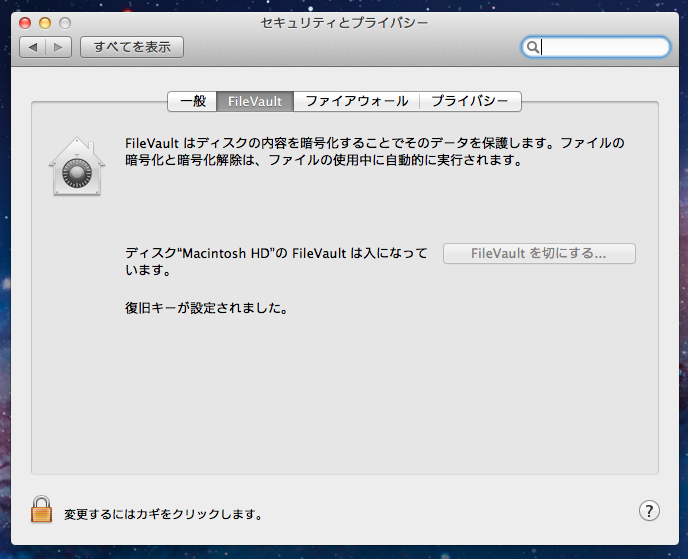
Task: Click the 復旧キーが設定されました。 text
Action: tap(207, 308)
